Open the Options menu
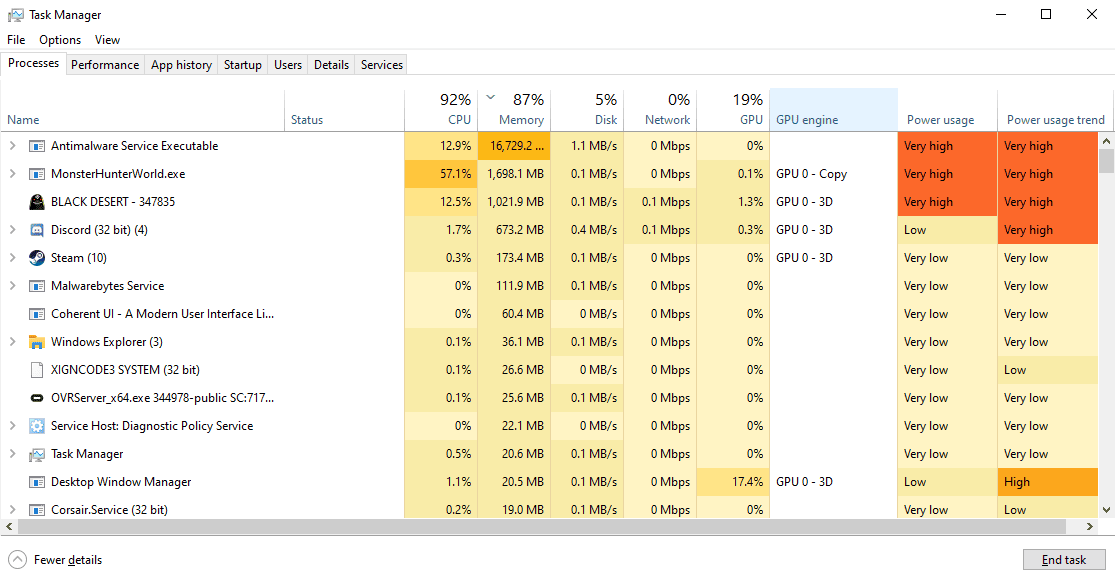The image size is (1115, 582). tap(59, 39)
